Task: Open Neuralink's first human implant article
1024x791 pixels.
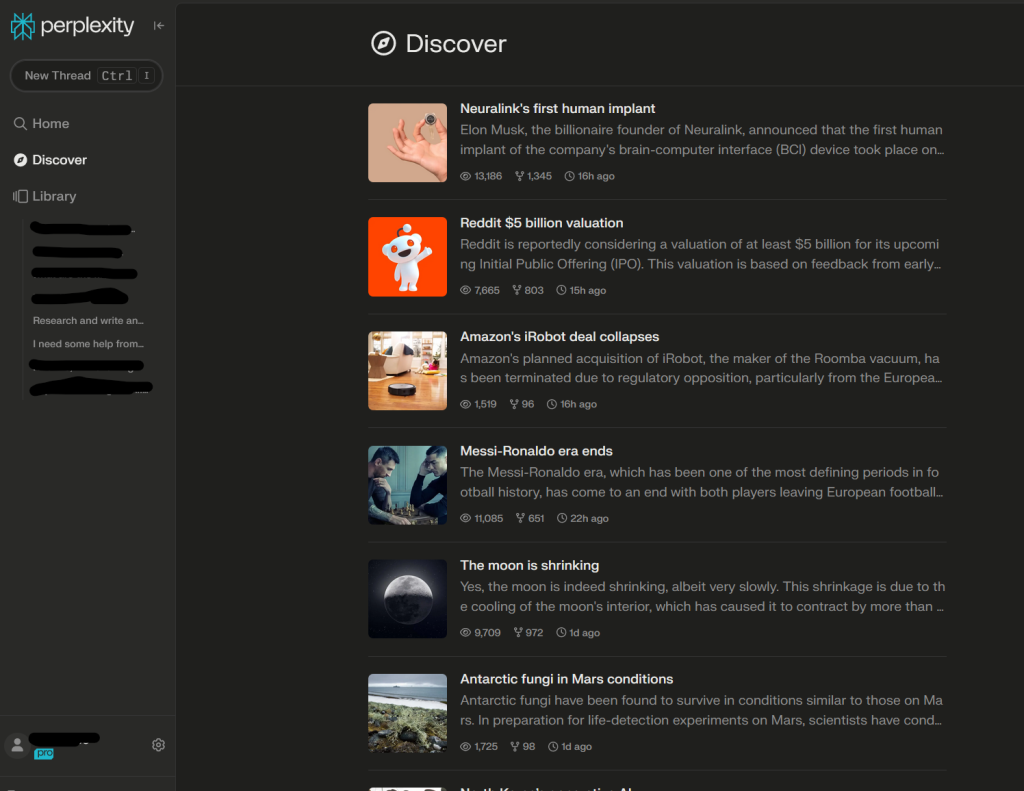Action: (x=557, y=108)
